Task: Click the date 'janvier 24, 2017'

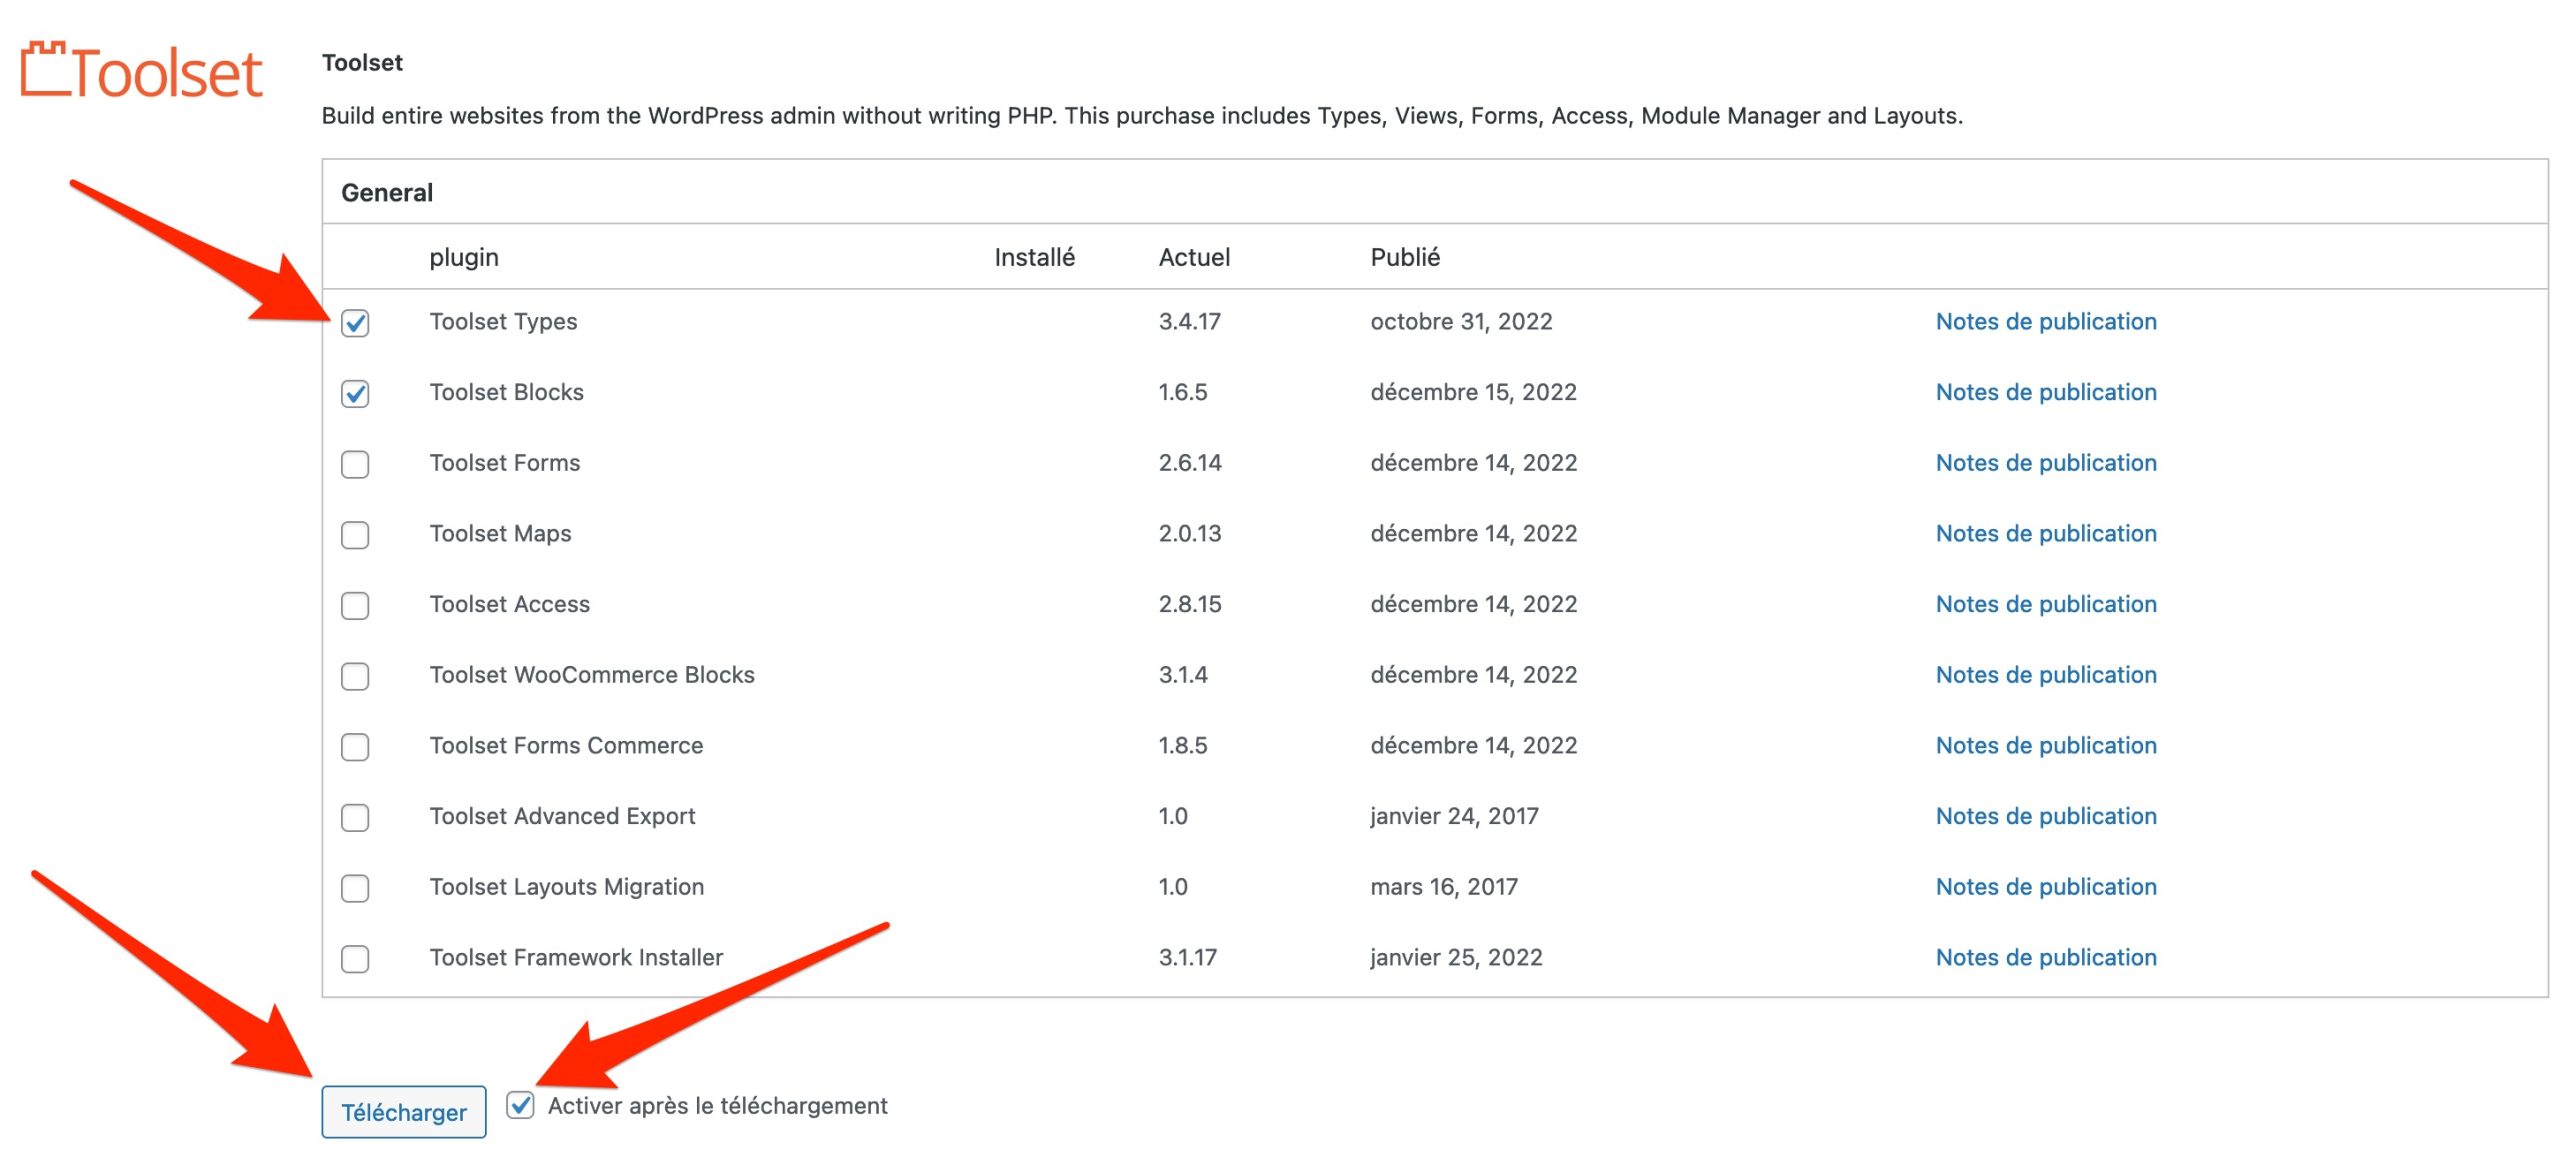Action: [1454, 816]
